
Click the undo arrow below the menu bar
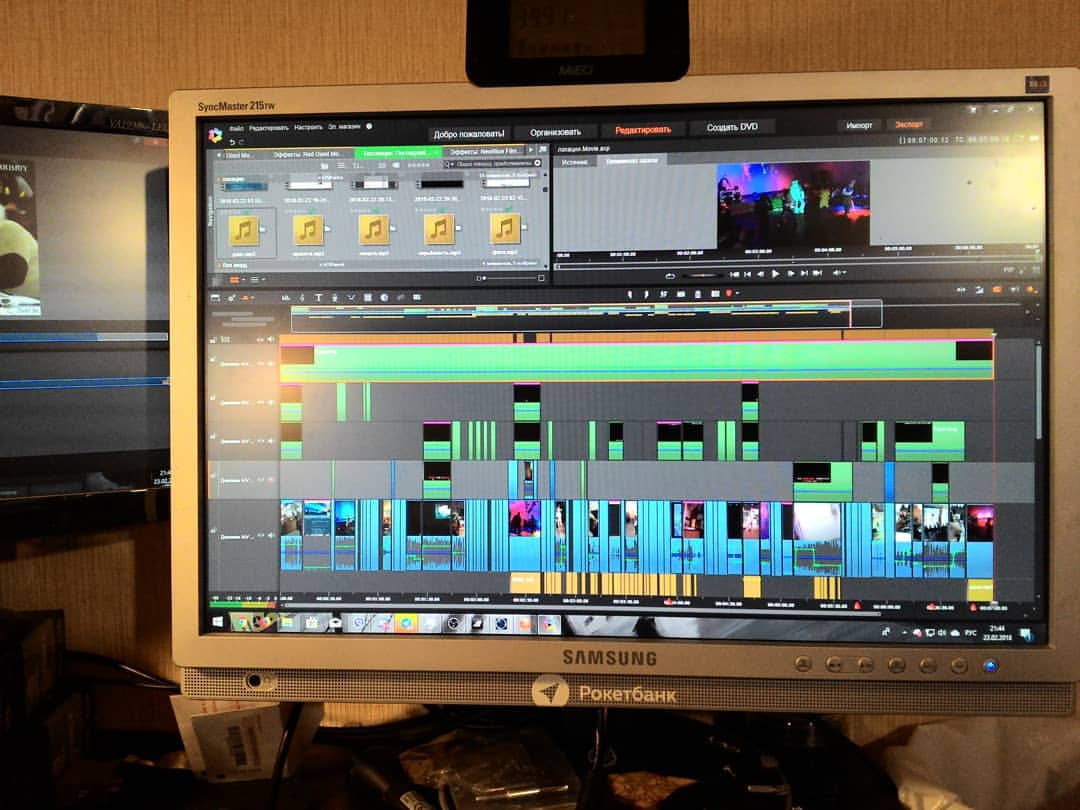tap(232, 142)
